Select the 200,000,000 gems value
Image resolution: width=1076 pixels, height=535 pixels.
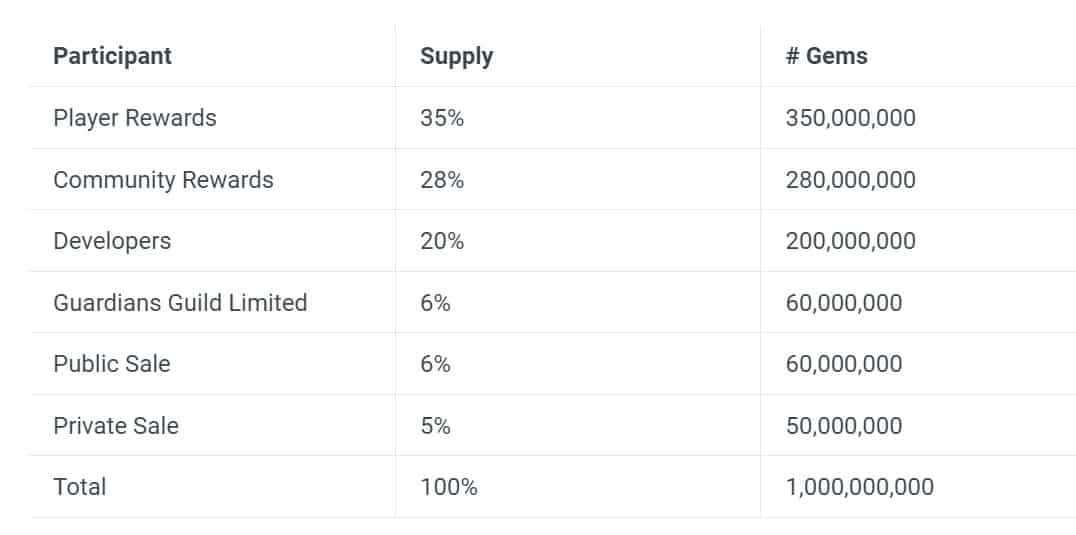click(850, 241)
